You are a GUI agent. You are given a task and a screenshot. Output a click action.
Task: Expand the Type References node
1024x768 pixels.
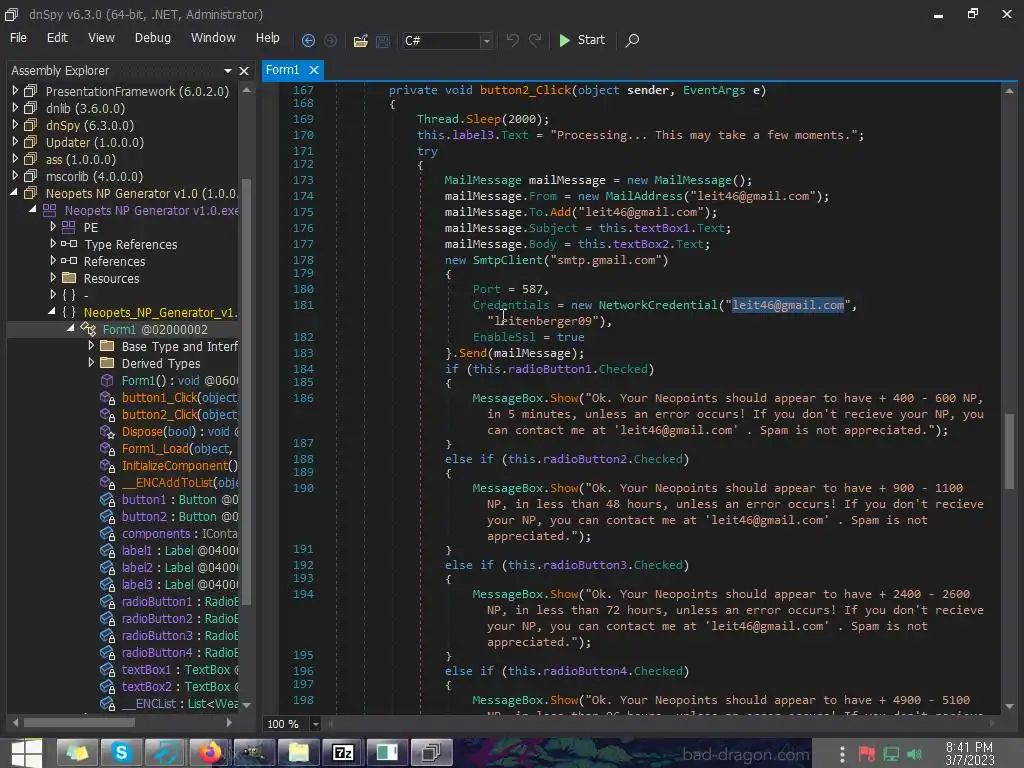pos(53,244)
